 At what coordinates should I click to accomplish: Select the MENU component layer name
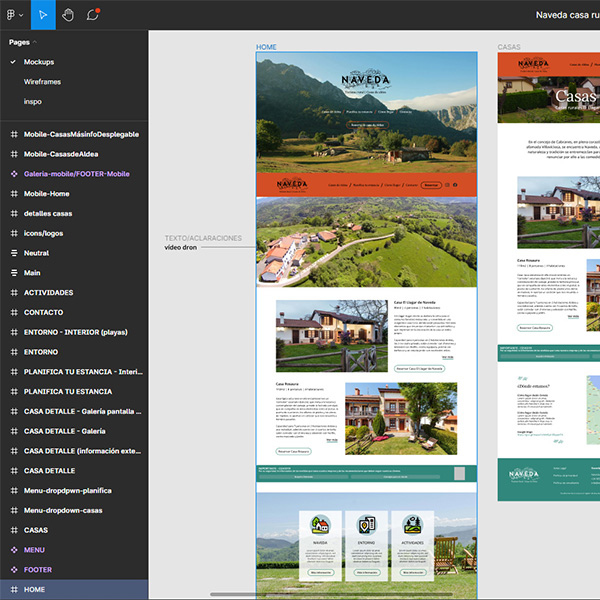click(x=34, y=550)
